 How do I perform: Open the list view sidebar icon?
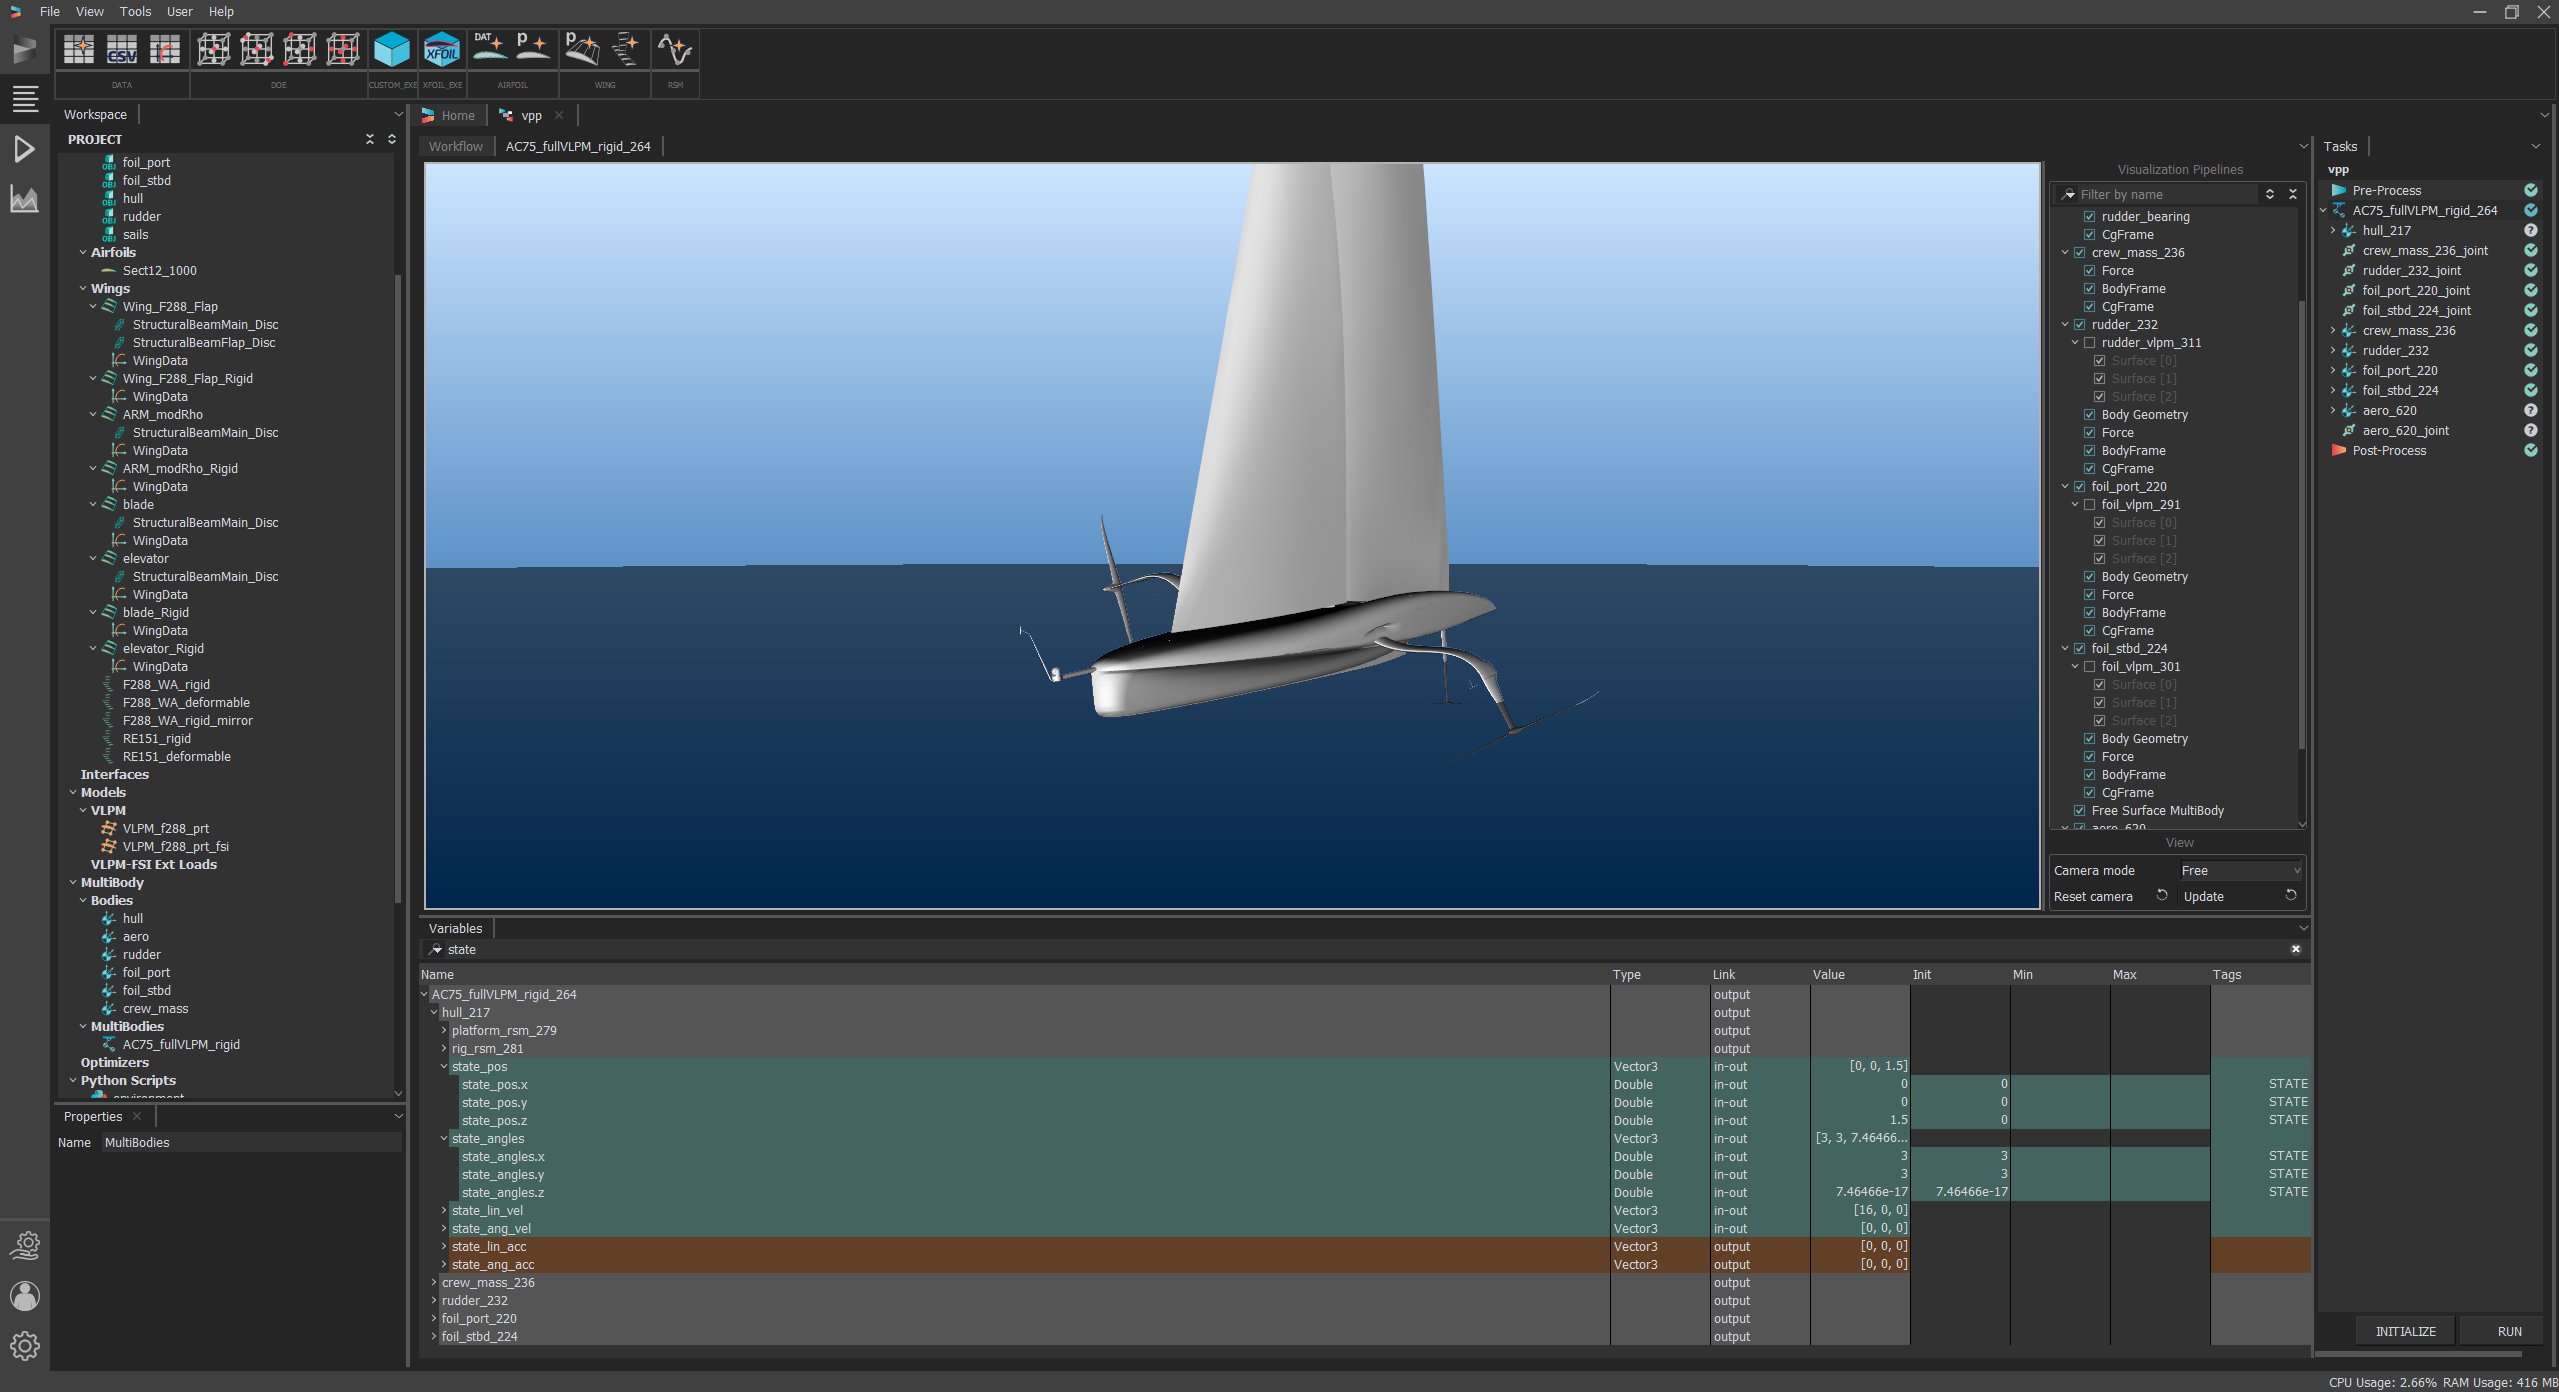point(24,99)
